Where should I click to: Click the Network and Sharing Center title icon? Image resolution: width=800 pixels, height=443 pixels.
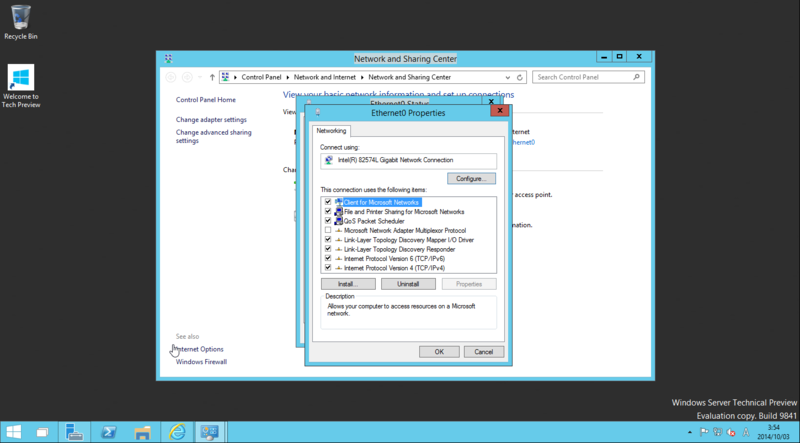pos(168,59)
